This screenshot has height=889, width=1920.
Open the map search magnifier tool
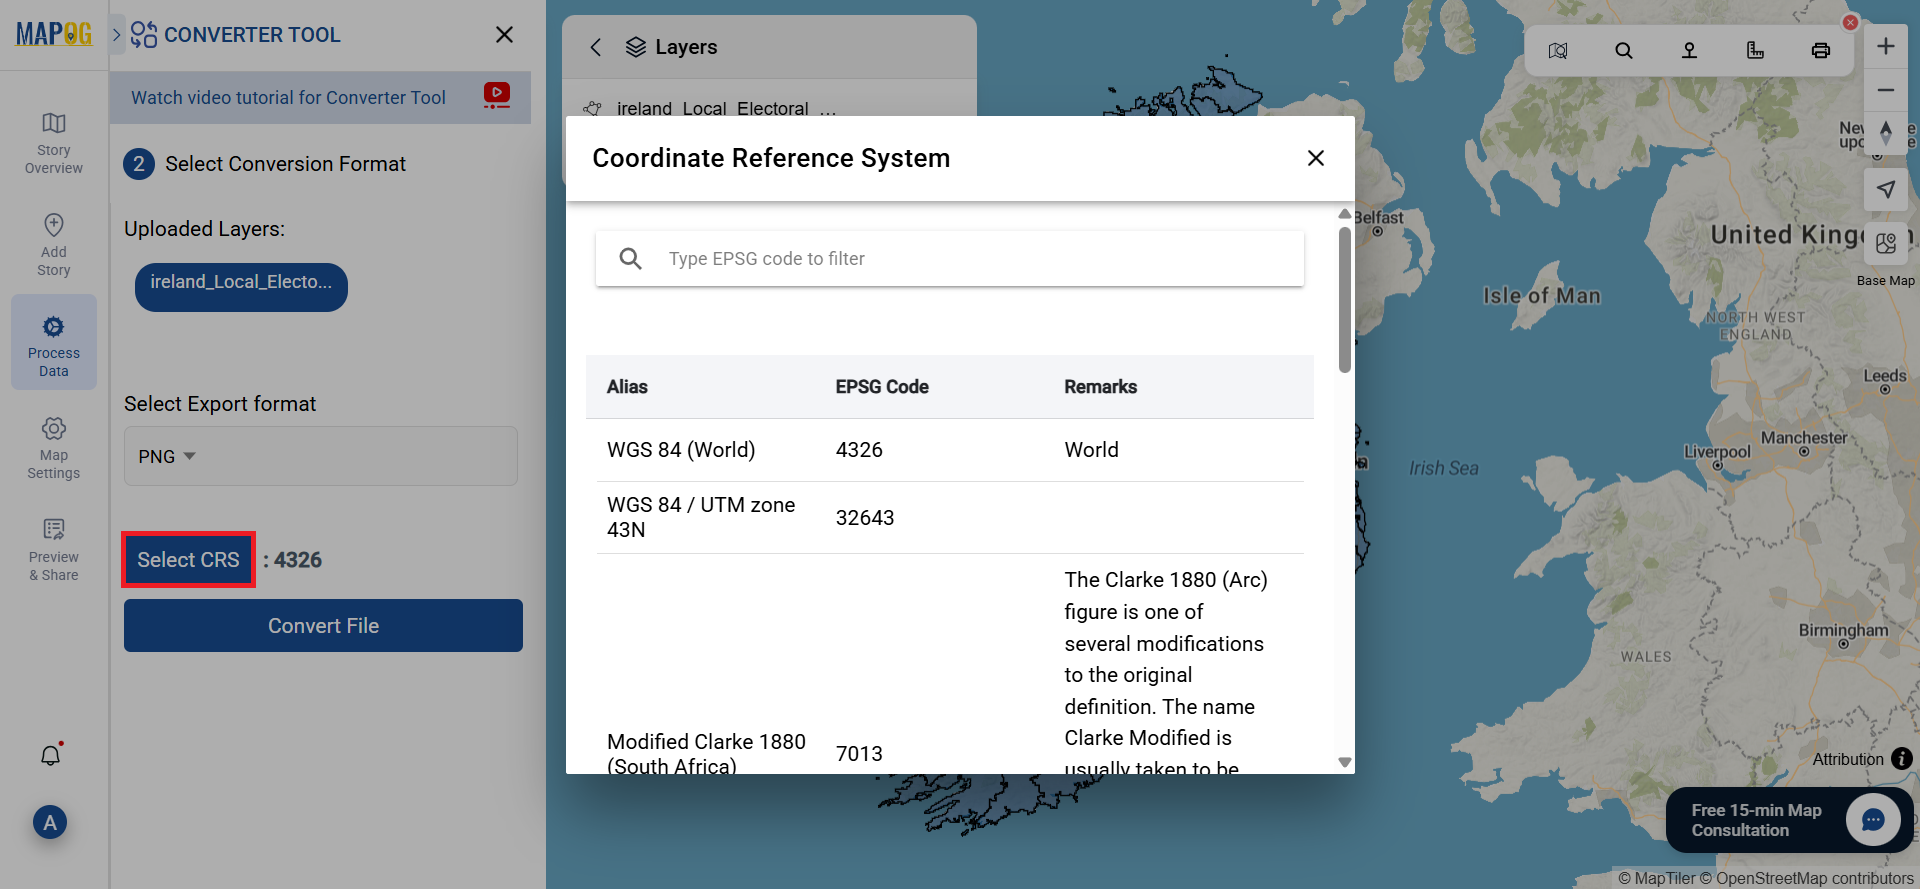1623,50
